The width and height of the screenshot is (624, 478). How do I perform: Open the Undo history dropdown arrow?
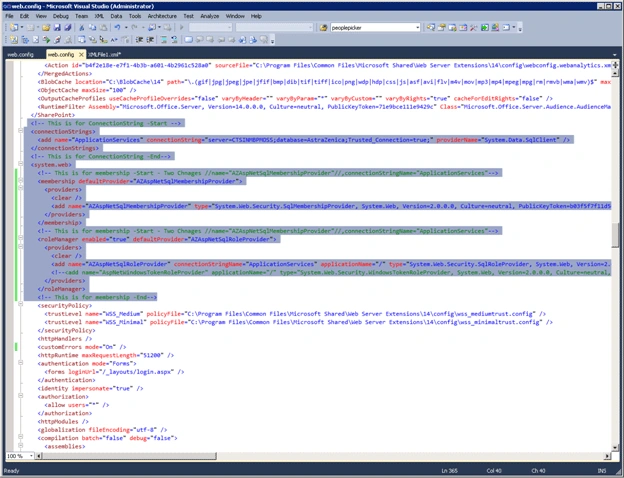[126, 28]
